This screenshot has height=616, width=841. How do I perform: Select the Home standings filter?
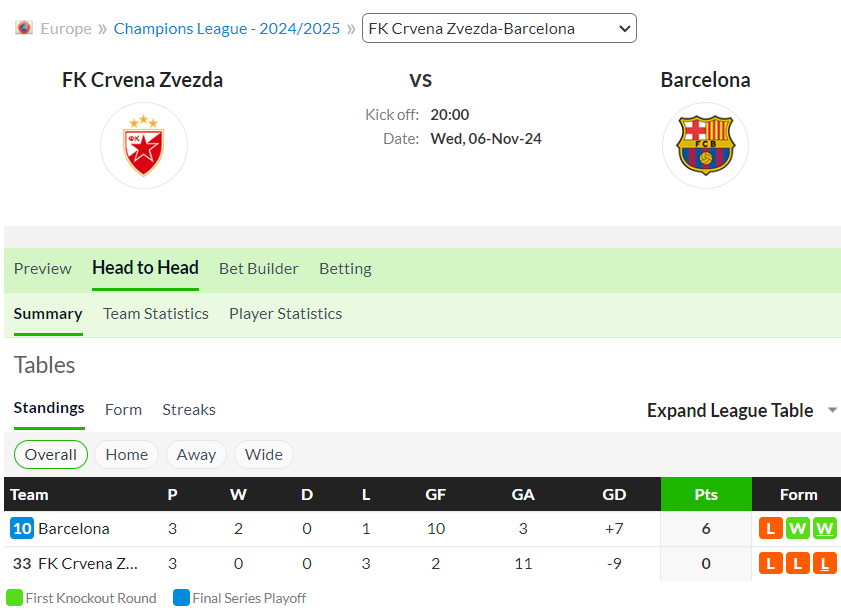coord(127,454)
